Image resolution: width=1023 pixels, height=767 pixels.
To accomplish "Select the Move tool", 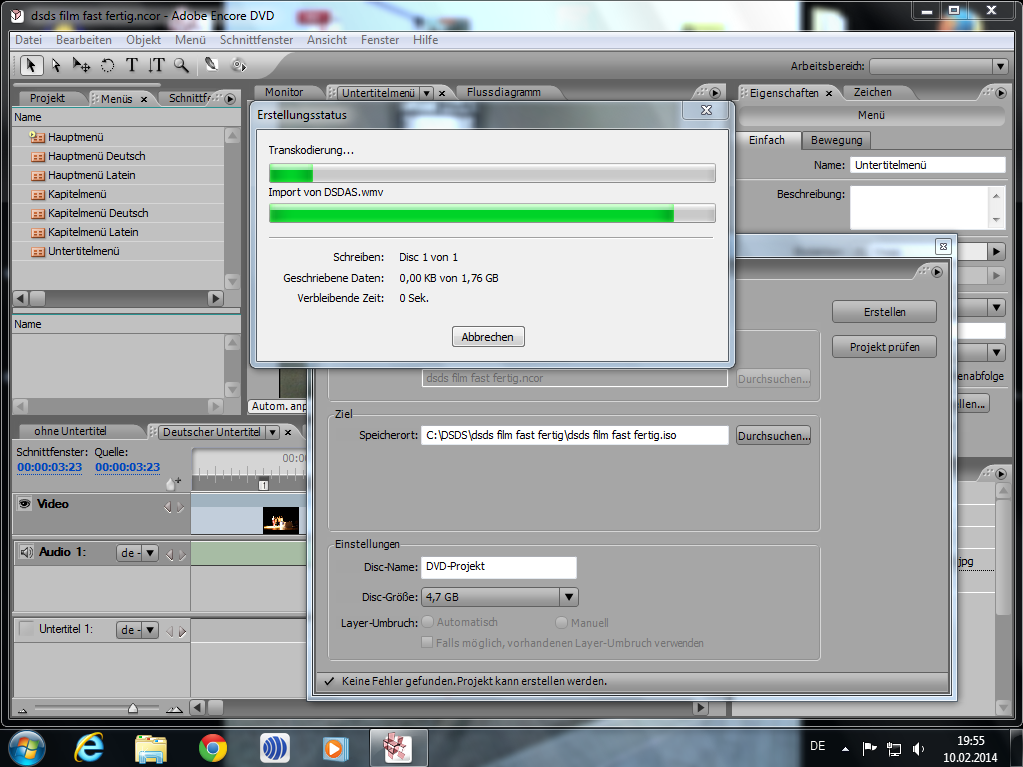I will pyautogui.click(x=82, y=65).
